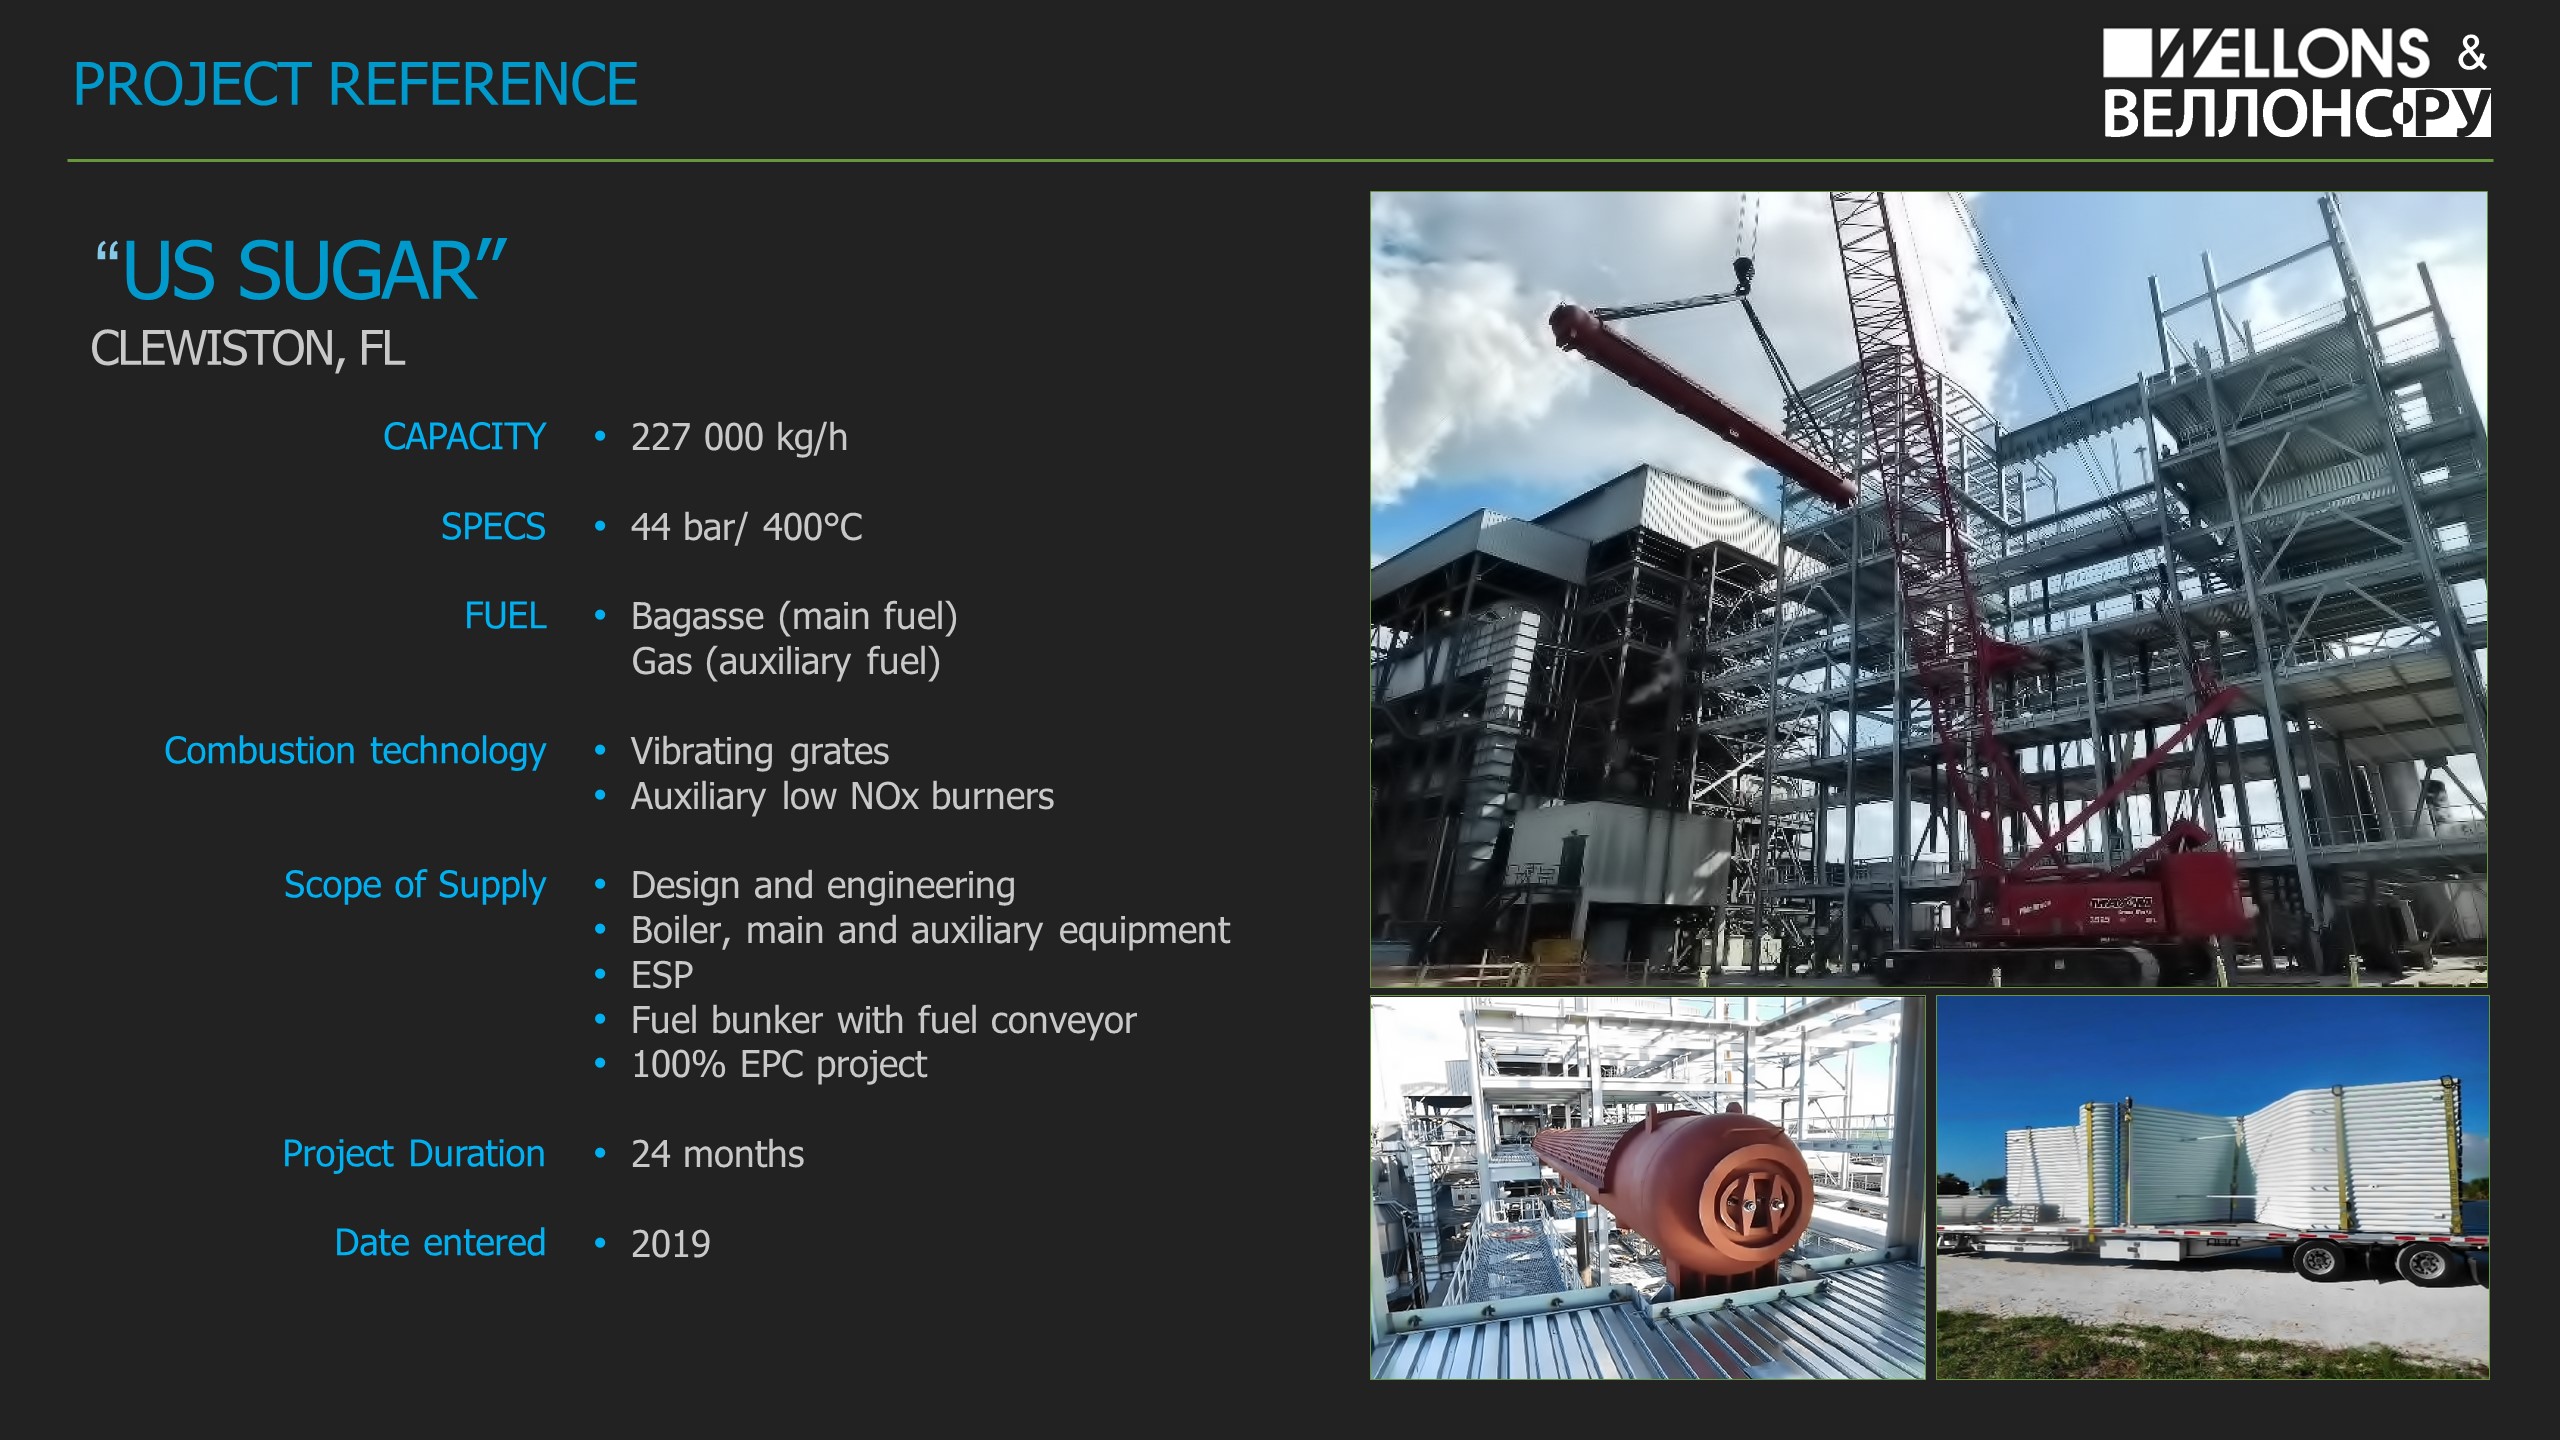The width and height of the screenshot is (2560, 1440).
Task: Select the CAPACITY label
Action: point(464,437)
